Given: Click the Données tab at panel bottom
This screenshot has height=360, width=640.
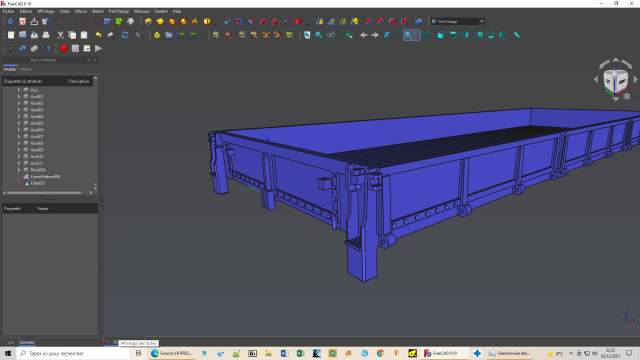Looking at the screenshot, I should point(27,342).
